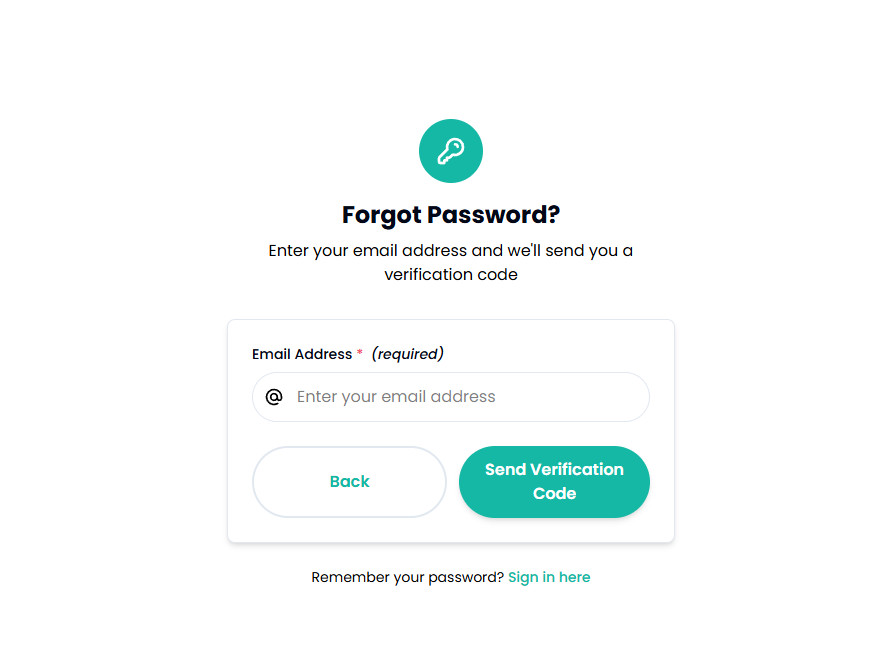877x671 pixels.
Task: Click the email address input field
Action: pos(450,396)
